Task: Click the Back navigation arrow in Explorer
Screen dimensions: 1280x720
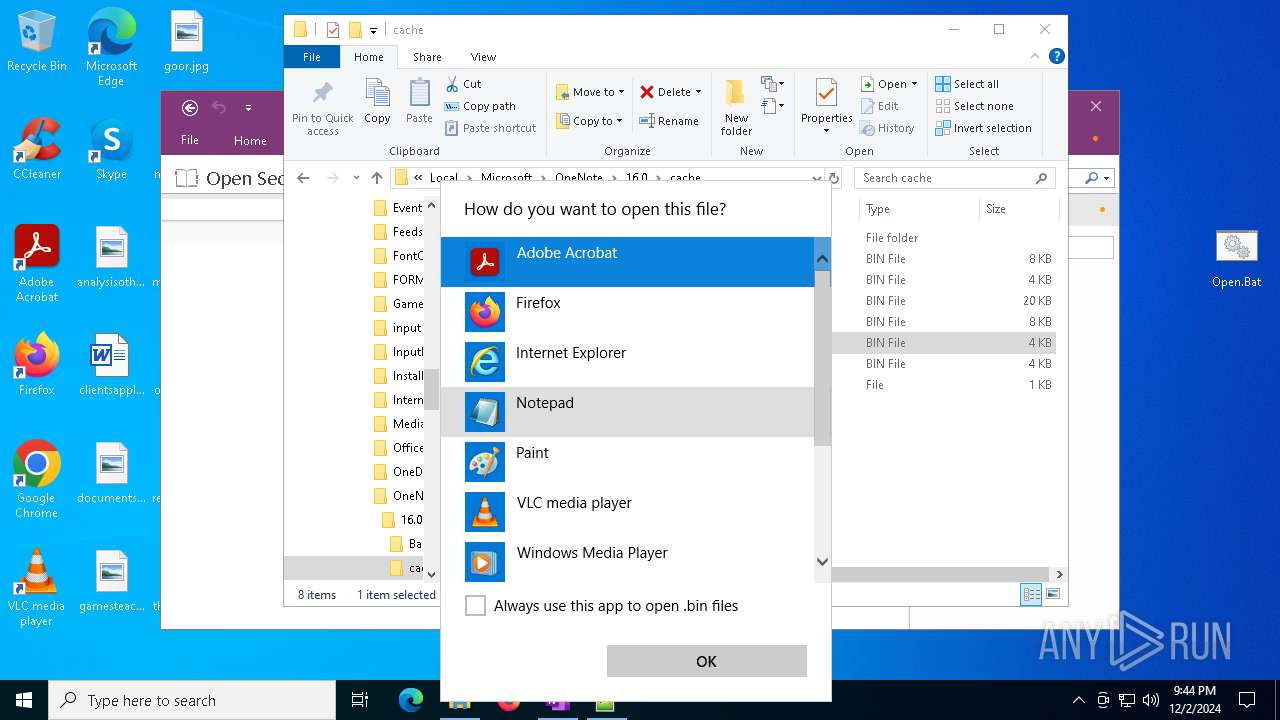Action: pos(303,178)
